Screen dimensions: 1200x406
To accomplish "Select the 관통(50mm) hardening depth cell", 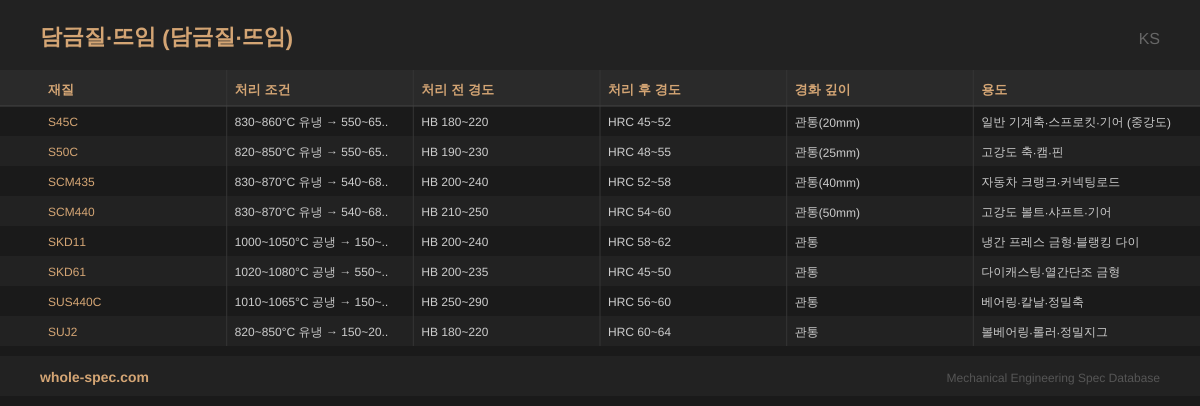I will point(827,212).
